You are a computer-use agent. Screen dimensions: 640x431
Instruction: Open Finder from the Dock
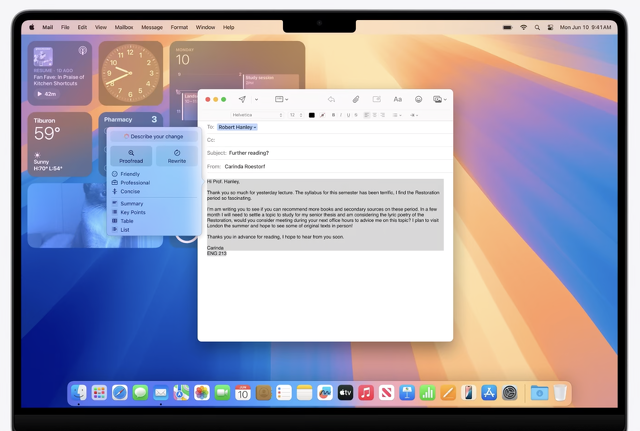(79, 393)
